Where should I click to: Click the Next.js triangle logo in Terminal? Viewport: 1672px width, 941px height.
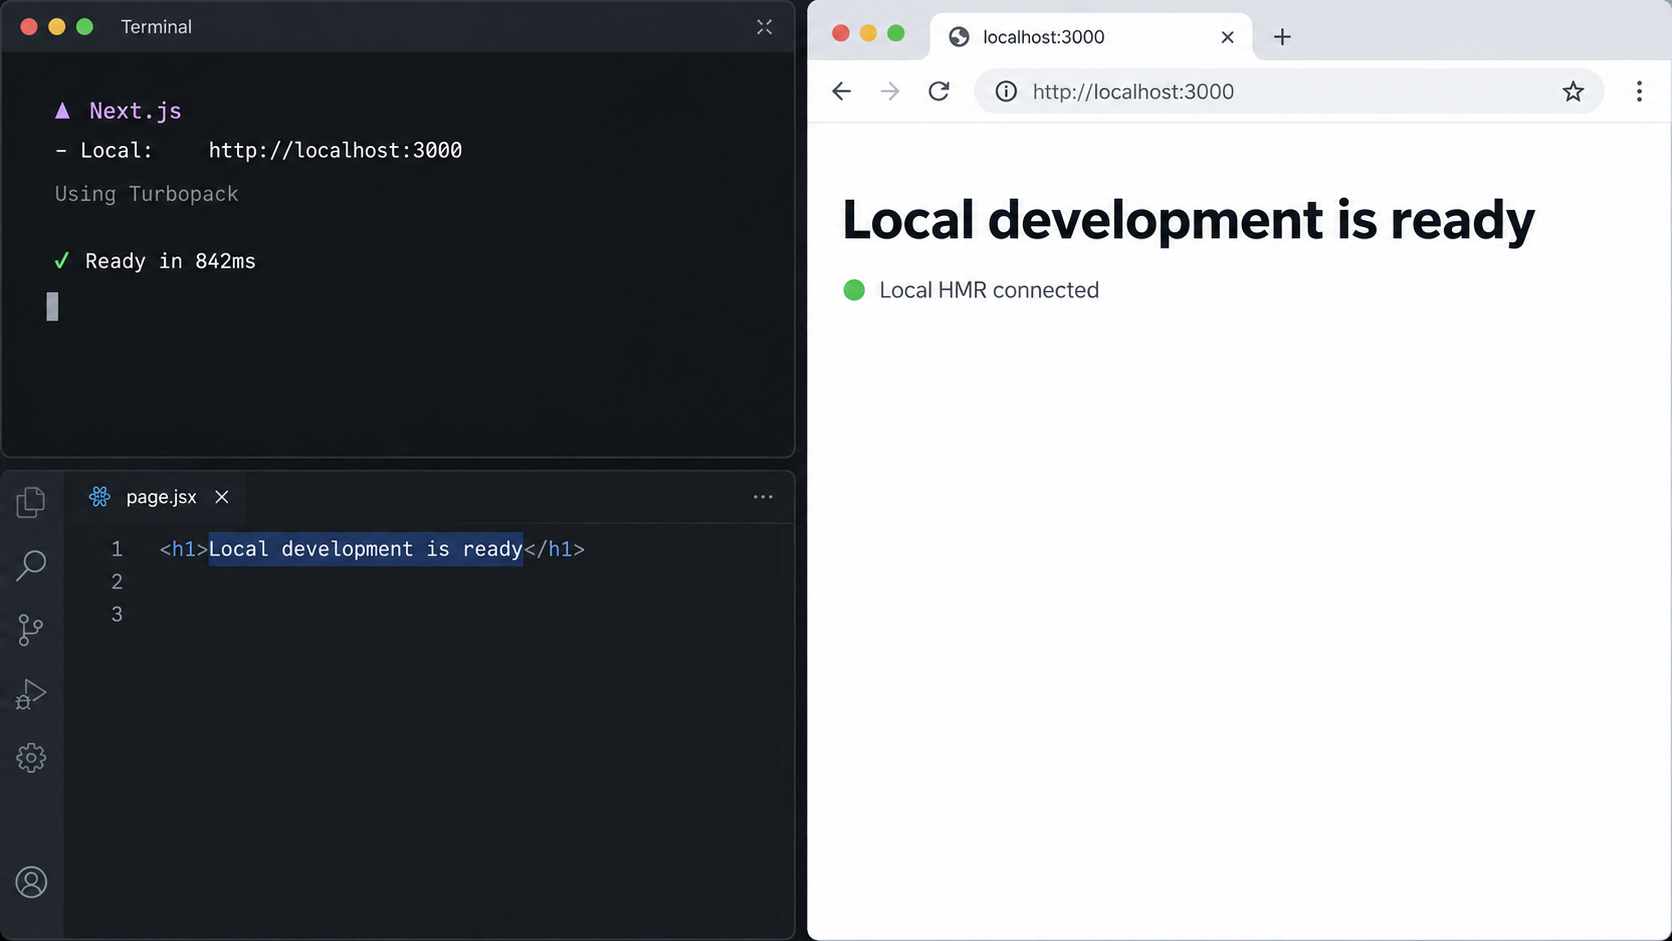(x=62, y=110)
